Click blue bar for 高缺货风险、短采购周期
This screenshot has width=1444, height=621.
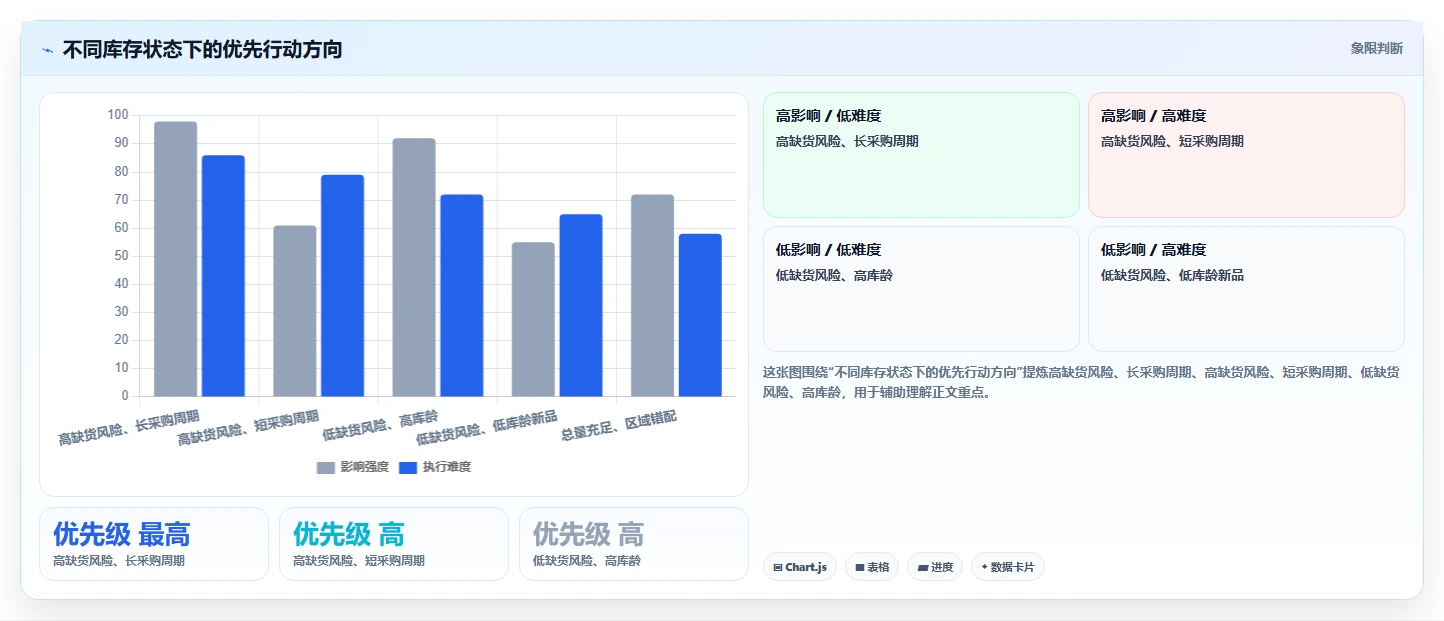click(x=342, y=285)
